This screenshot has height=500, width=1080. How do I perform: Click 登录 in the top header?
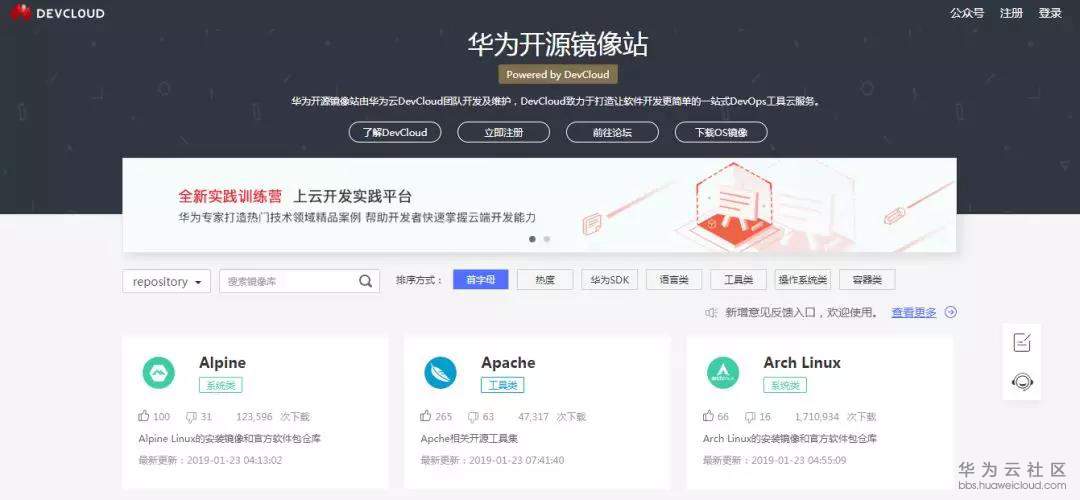click(x=1050, y=13)
